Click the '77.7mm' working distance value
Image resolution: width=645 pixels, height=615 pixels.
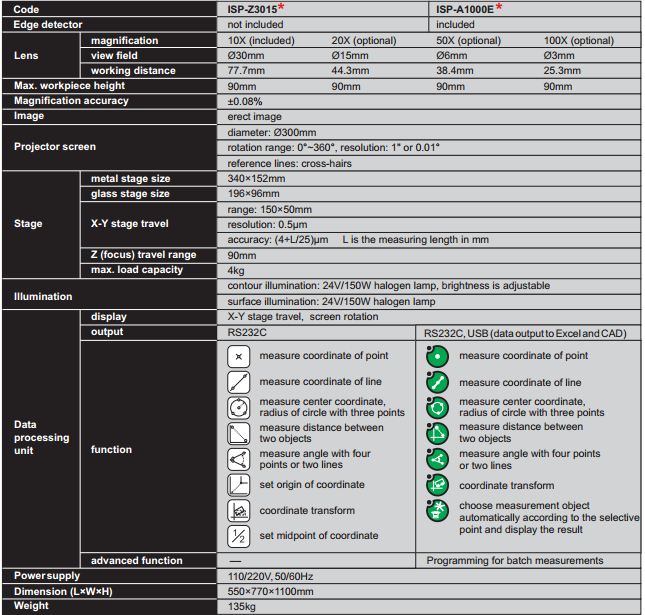(x=246, y=71)
